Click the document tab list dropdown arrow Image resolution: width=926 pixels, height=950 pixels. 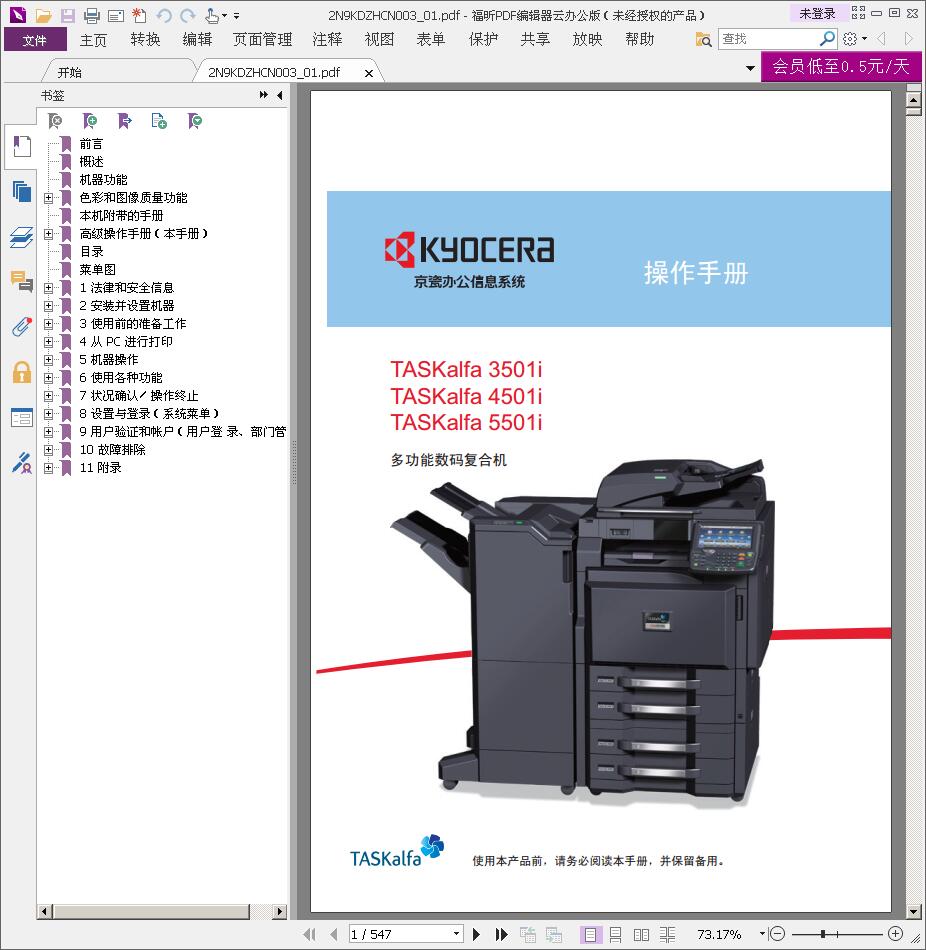[750, 68]
